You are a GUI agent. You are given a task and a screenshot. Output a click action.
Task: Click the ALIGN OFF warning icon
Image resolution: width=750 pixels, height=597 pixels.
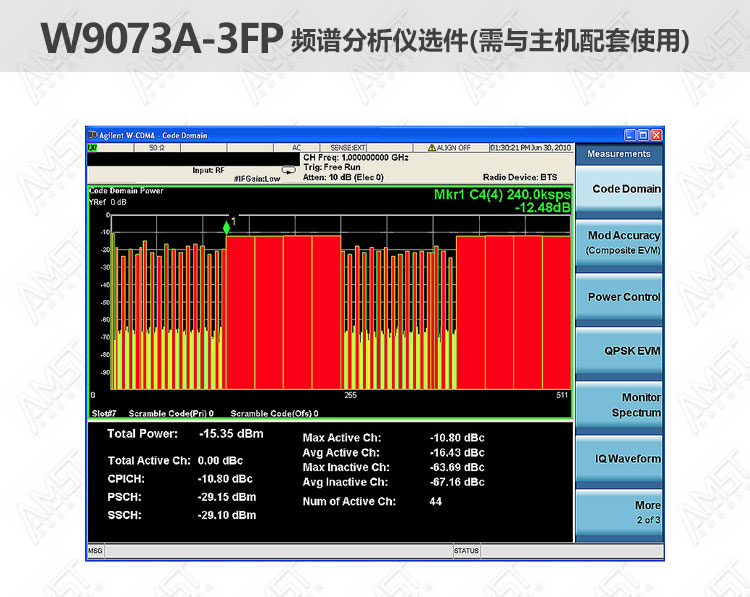pos(431,148)
